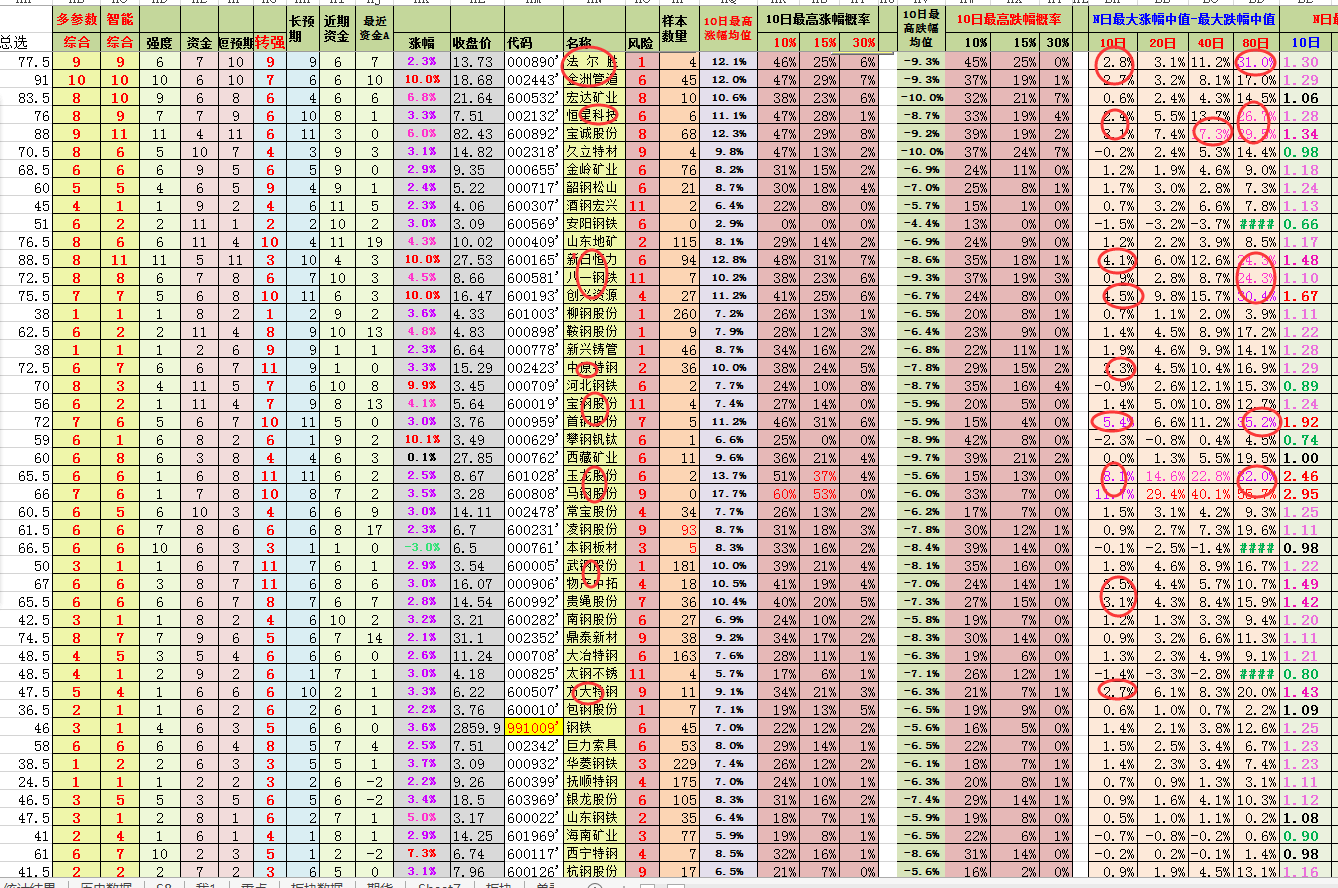The height and width of the screenshot is (888, 1338).
Task: Click the 风险 column header
Action: coord(641,42)
